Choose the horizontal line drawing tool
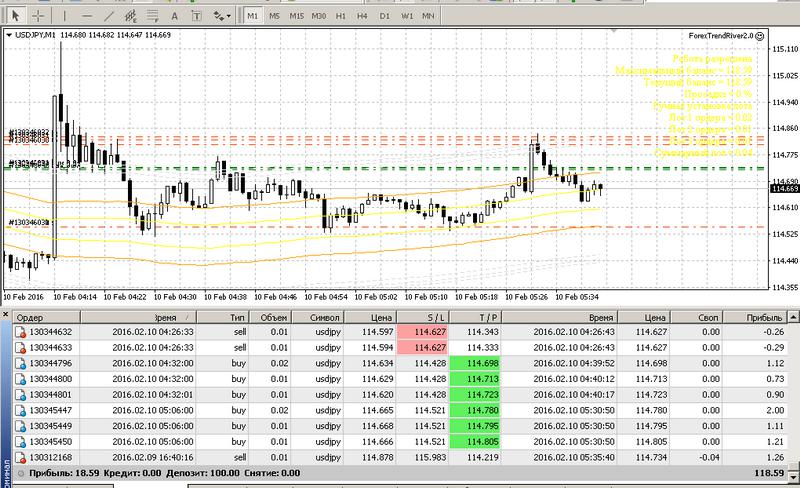Viewport: 800px width, 488px height. pos(89,16)
